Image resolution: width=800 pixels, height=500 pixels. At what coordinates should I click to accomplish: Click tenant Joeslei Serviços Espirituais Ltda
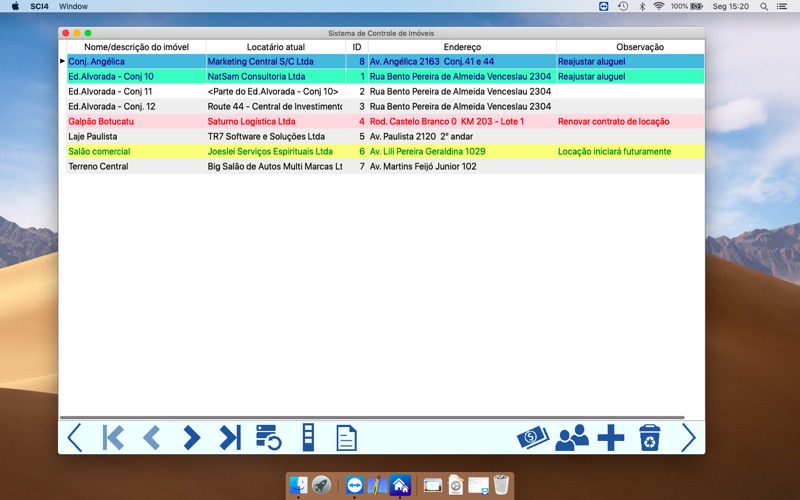tap(270, 151)
